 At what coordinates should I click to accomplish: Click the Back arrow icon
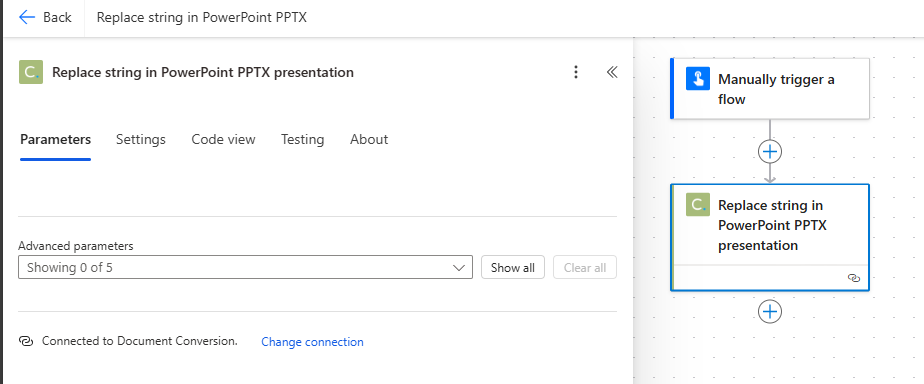(x=27, y=17)
